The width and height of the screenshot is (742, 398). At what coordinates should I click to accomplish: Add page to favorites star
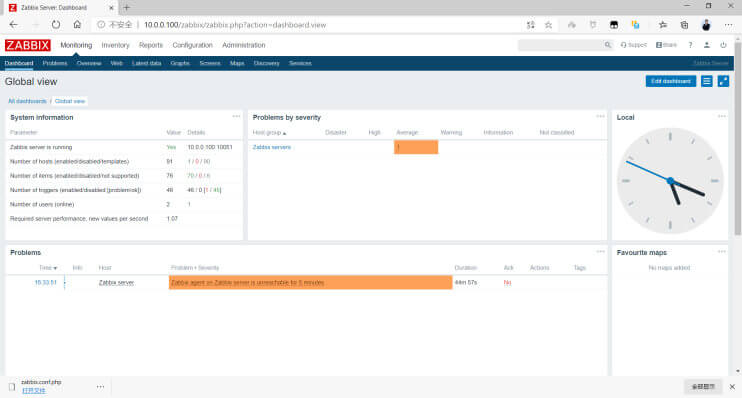[548, 25]
